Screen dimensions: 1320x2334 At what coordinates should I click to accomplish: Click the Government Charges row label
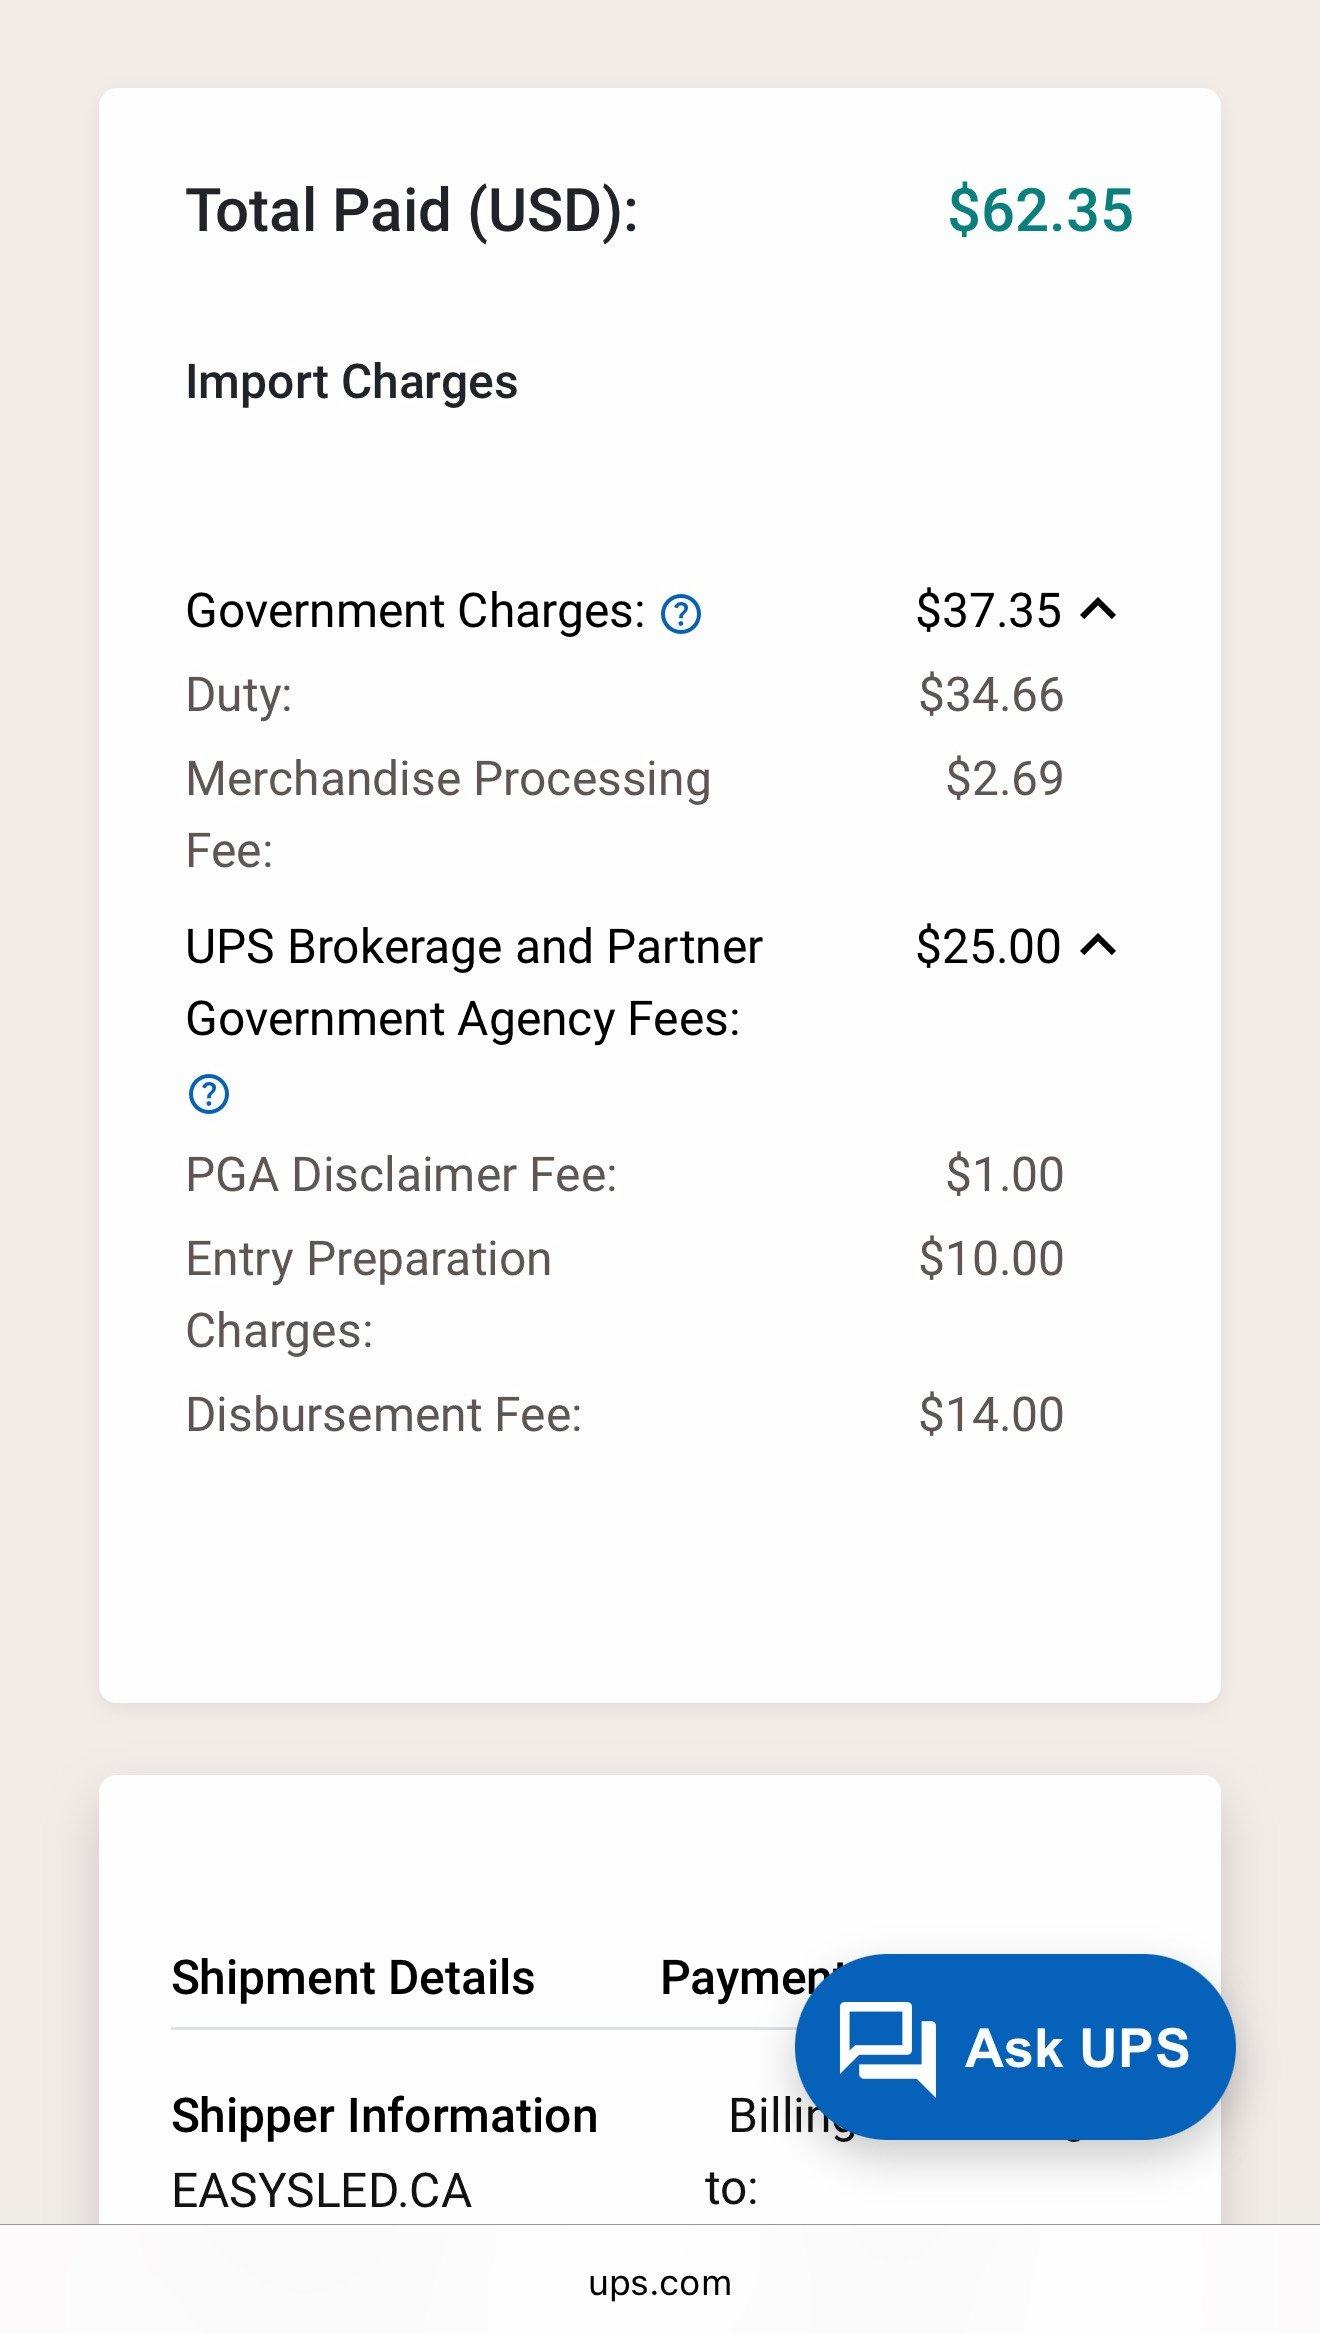pyautogui.click(x=415, y=611)
